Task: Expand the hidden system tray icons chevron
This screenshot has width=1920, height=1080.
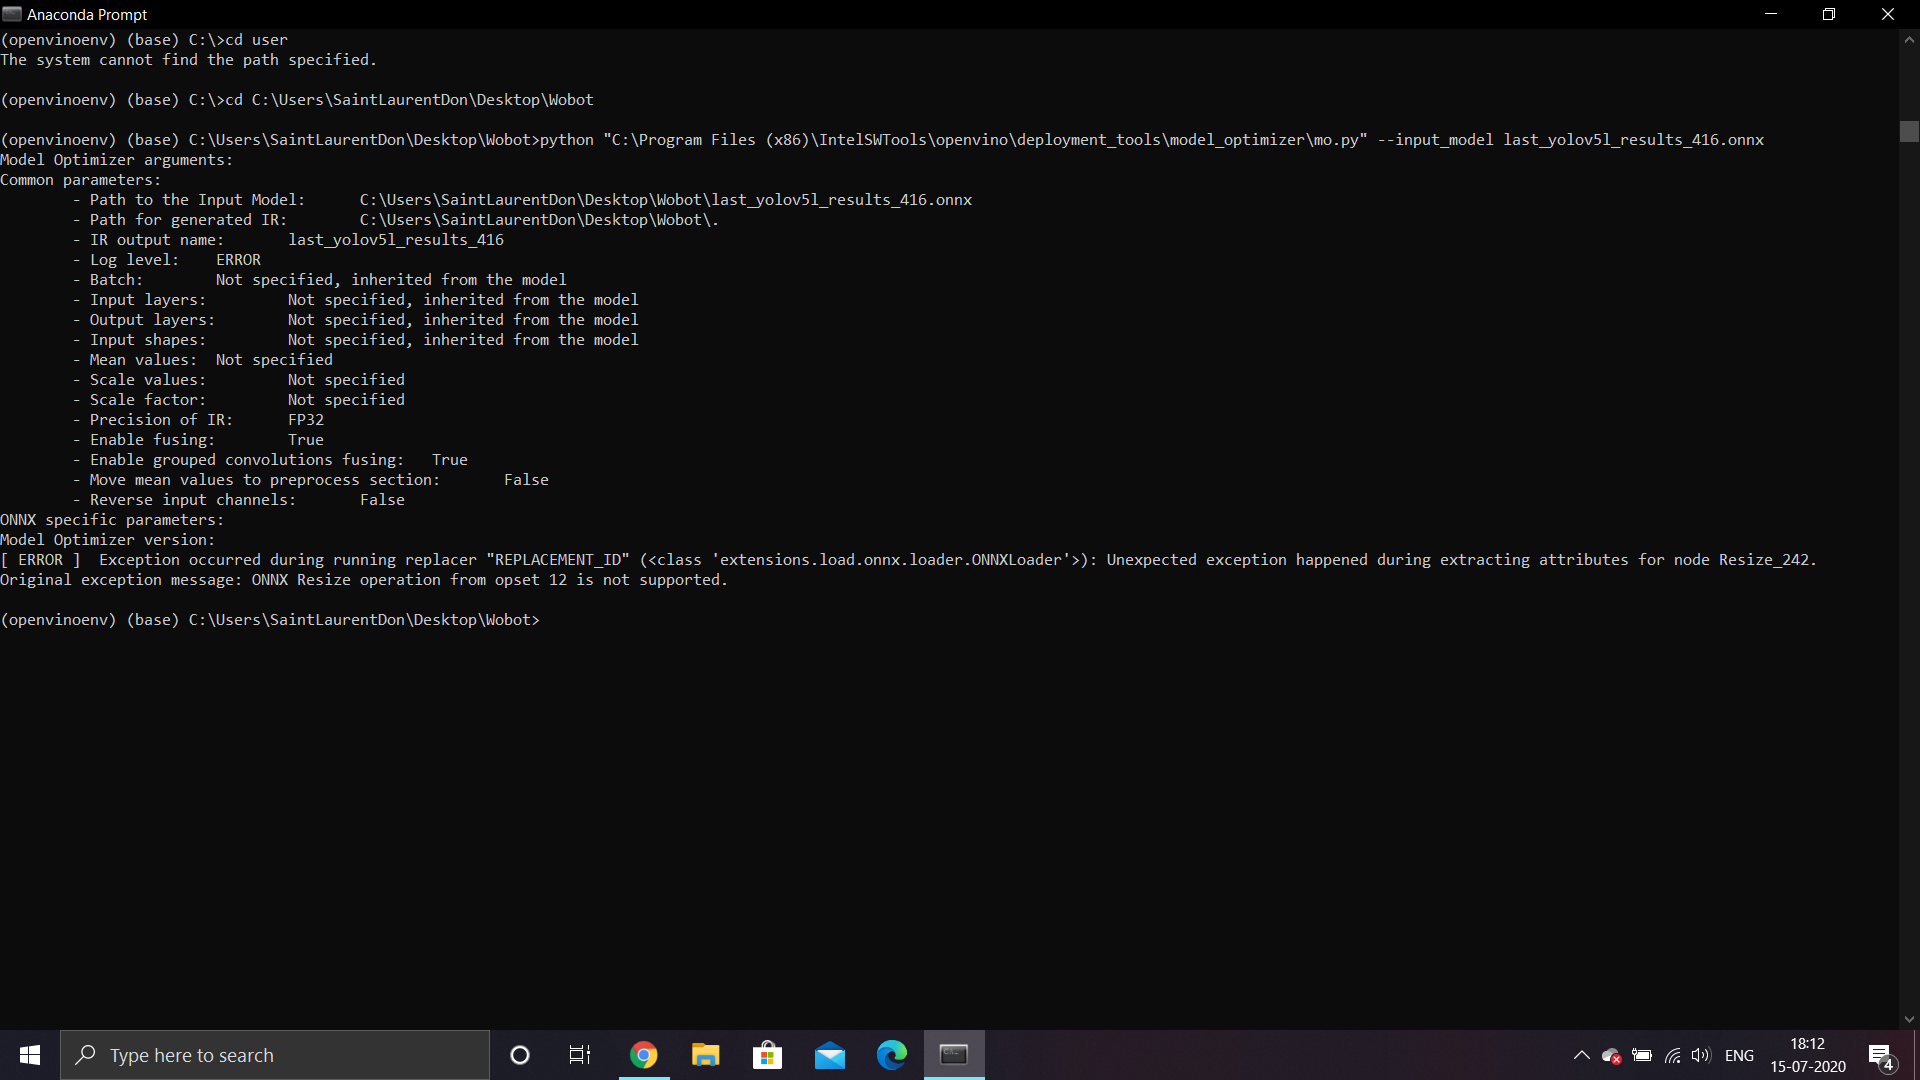Action: 1581,1055
